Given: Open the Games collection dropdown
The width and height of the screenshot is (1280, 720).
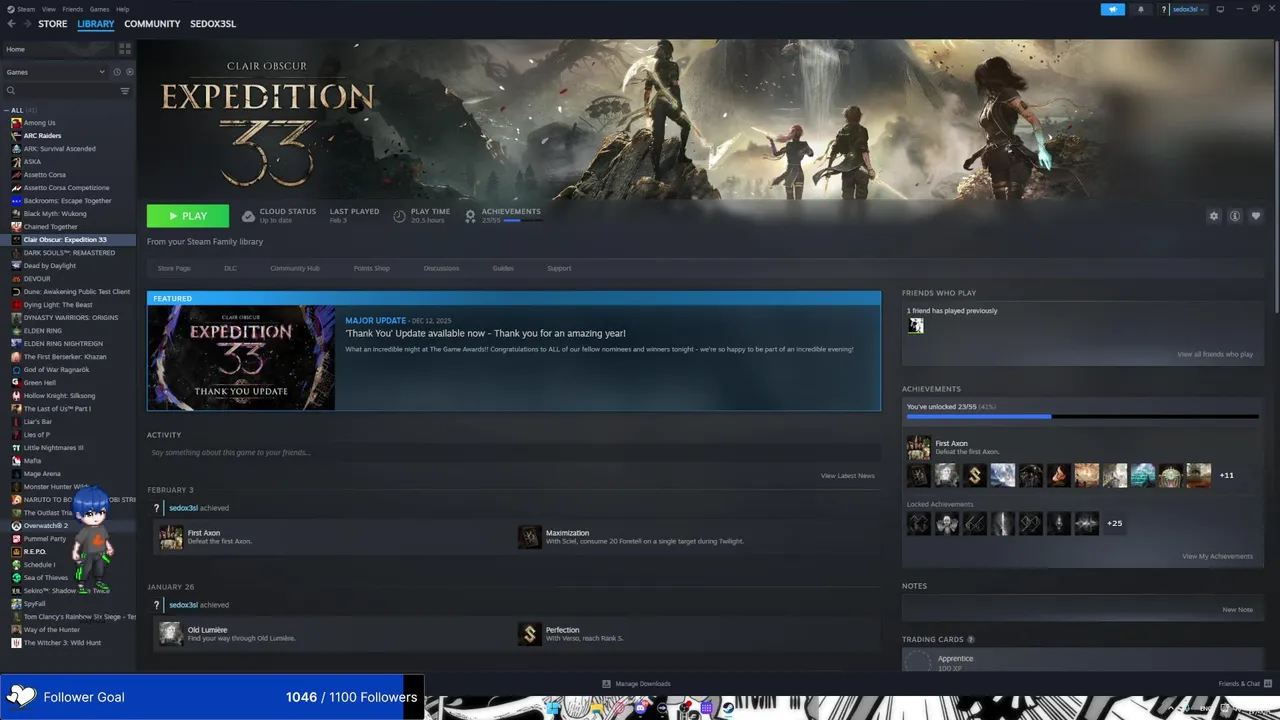Looking at the screenshot, I should pyautogui.click(x=55, y=72).
